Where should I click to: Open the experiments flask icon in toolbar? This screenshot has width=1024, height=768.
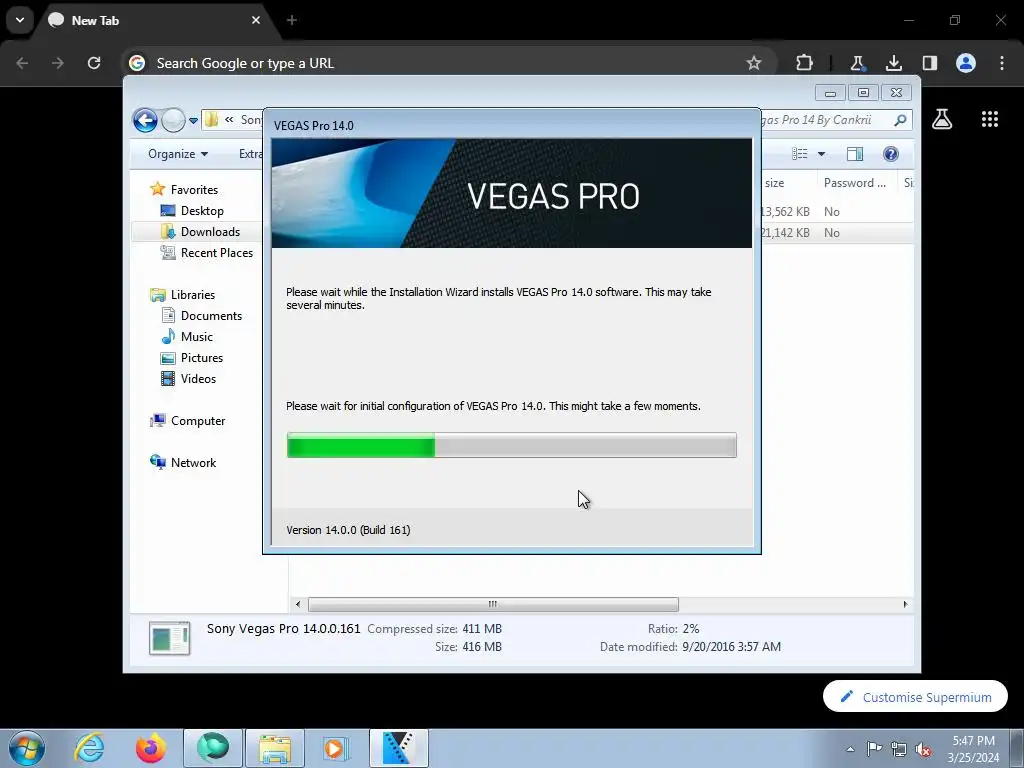(x=857, y=63)
